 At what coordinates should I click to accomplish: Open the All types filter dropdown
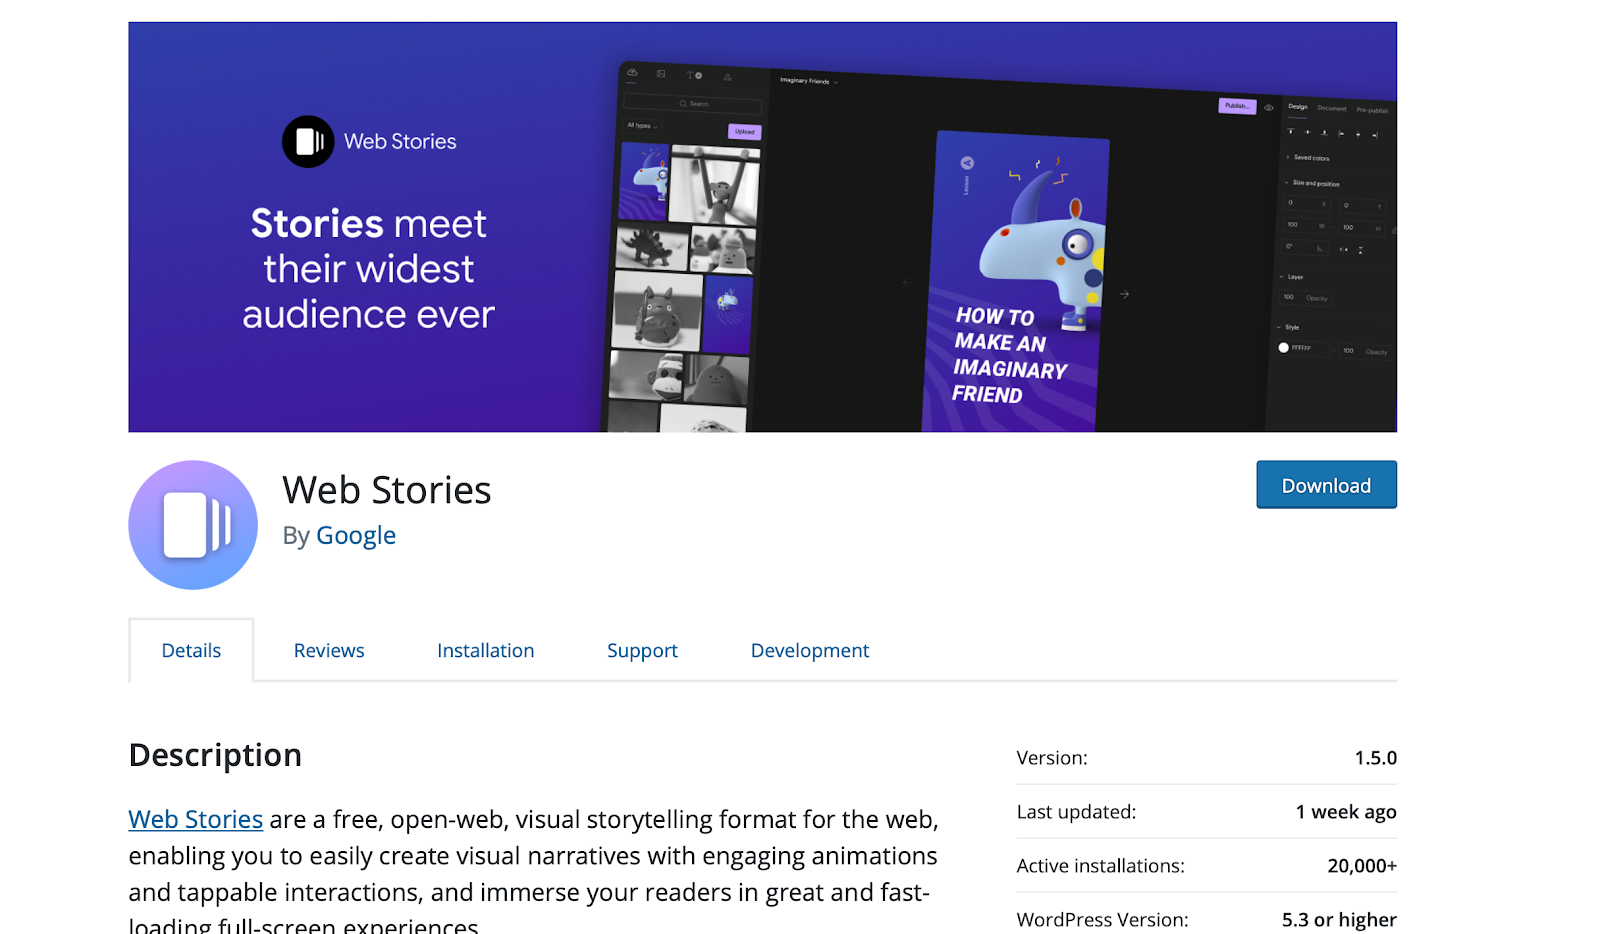click(642, 127)
